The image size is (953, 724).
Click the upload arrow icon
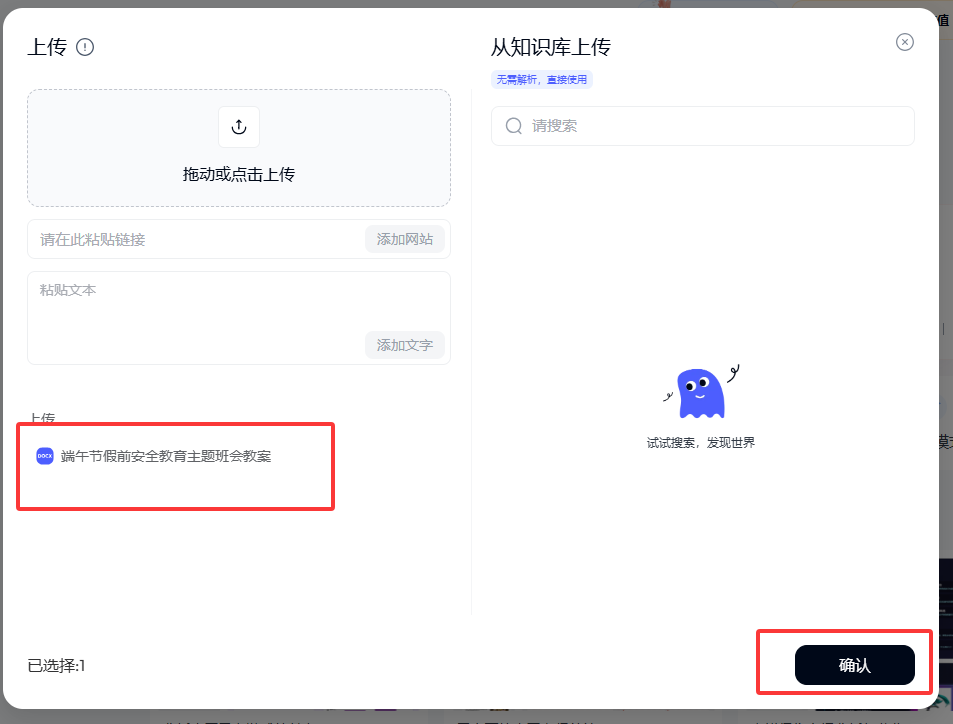[x=238, y=126]
